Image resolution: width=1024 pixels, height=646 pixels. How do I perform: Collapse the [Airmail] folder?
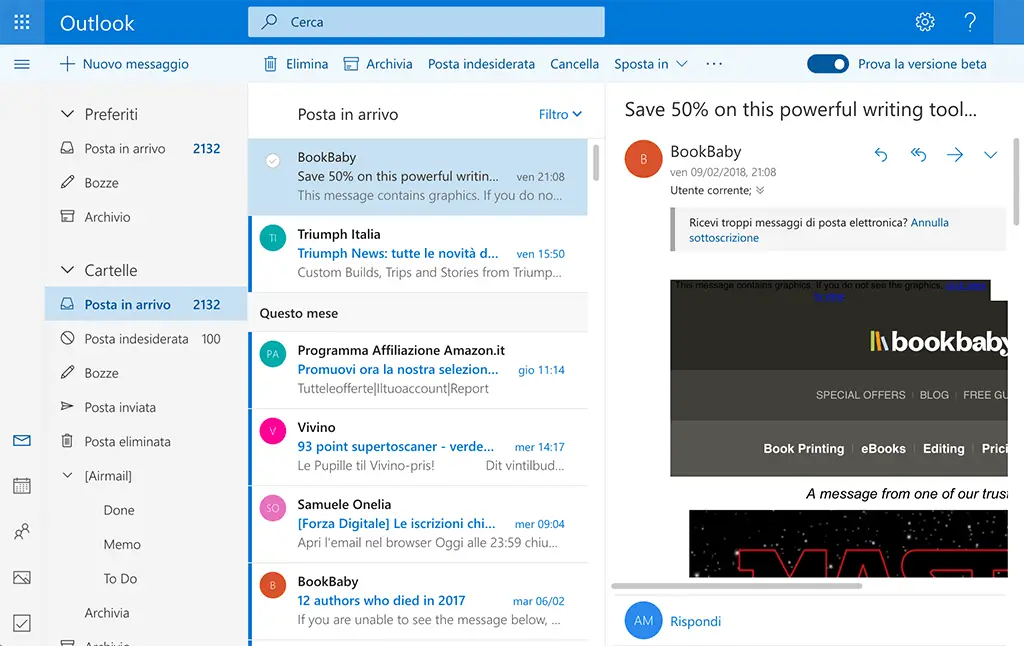pyautogui.click(x=67, y=476)
